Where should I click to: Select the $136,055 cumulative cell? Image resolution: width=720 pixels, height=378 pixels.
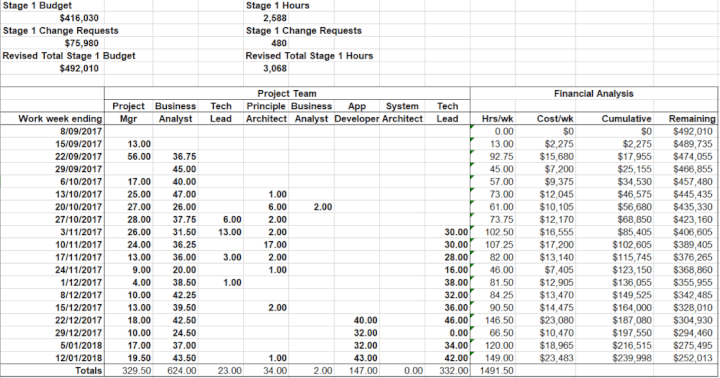[x=631, y=282]
